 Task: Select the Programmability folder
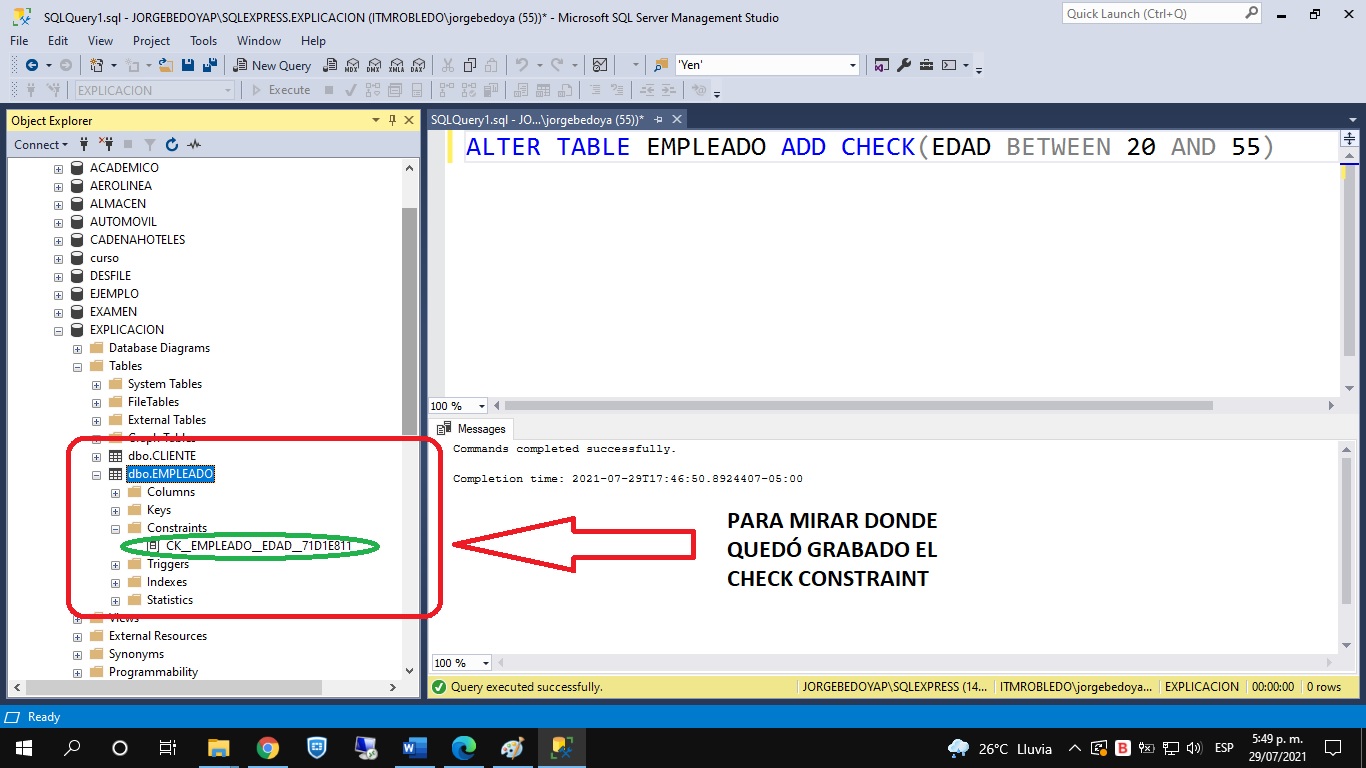point(153,672)
